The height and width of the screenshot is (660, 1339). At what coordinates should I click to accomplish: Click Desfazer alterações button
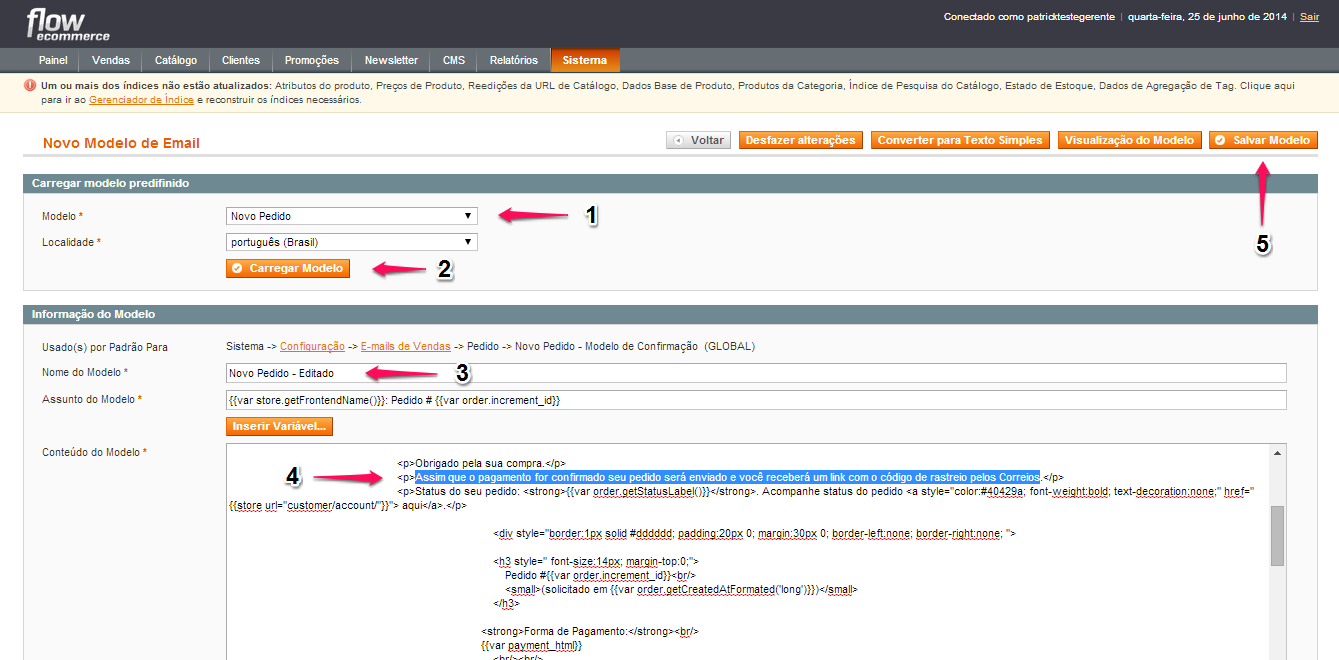point(801,140)
